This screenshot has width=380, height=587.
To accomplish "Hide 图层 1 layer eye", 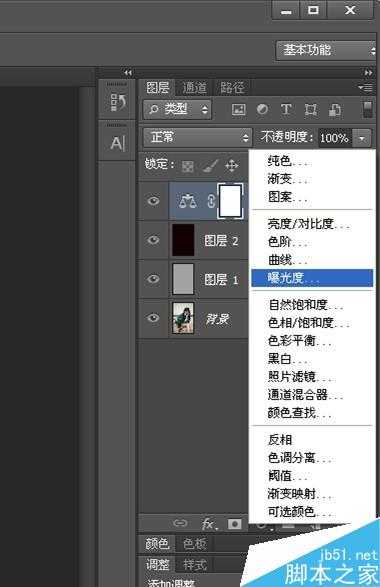I will point(153,279).
